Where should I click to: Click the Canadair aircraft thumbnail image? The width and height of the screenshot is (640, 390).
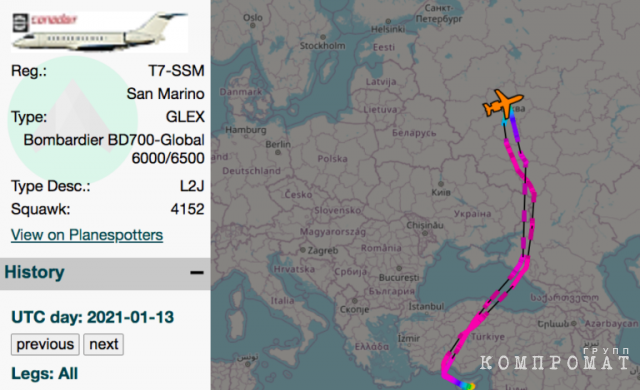(100, 32)
